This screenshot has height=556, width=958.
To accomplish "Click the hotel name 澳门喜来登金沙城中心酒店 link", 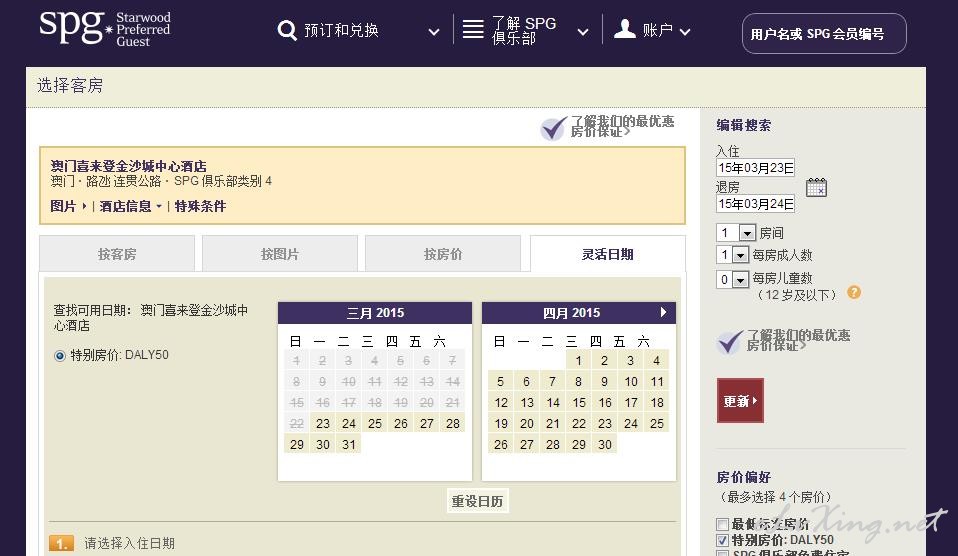I will (x=128, y=166).
